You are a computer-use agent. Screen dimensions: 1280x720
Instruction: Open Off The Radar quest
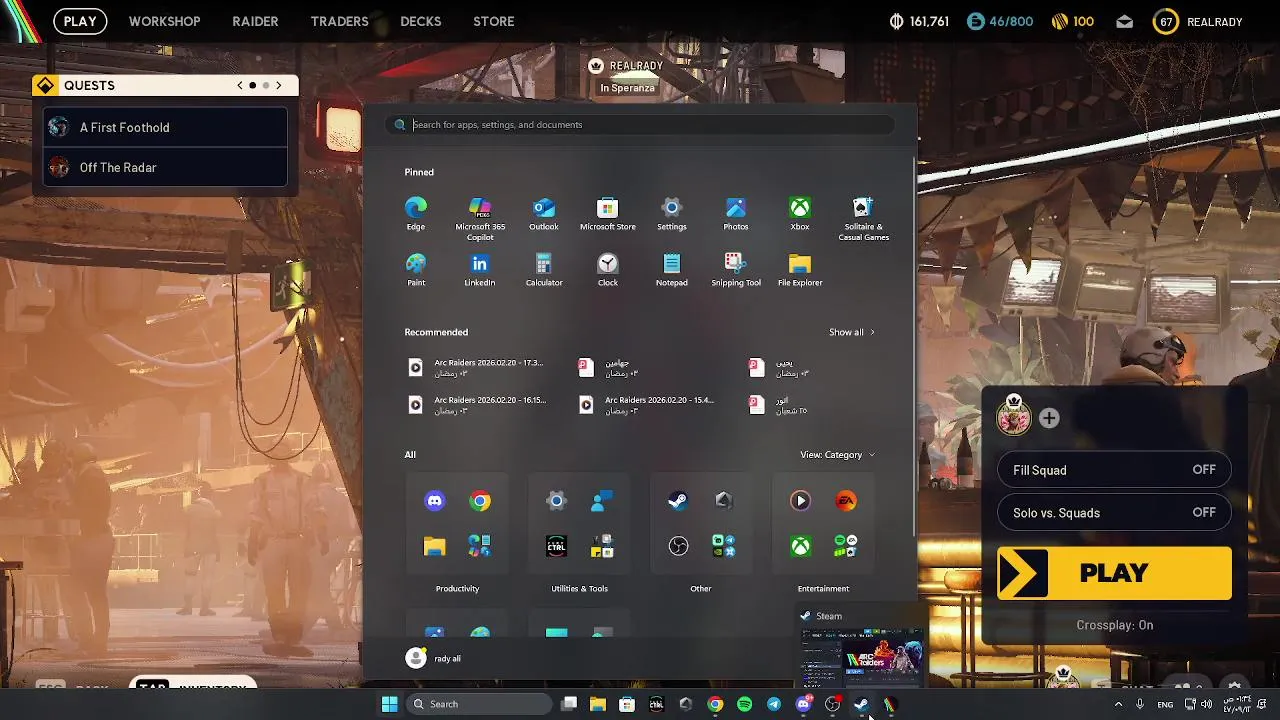click(x=166, y=167)
